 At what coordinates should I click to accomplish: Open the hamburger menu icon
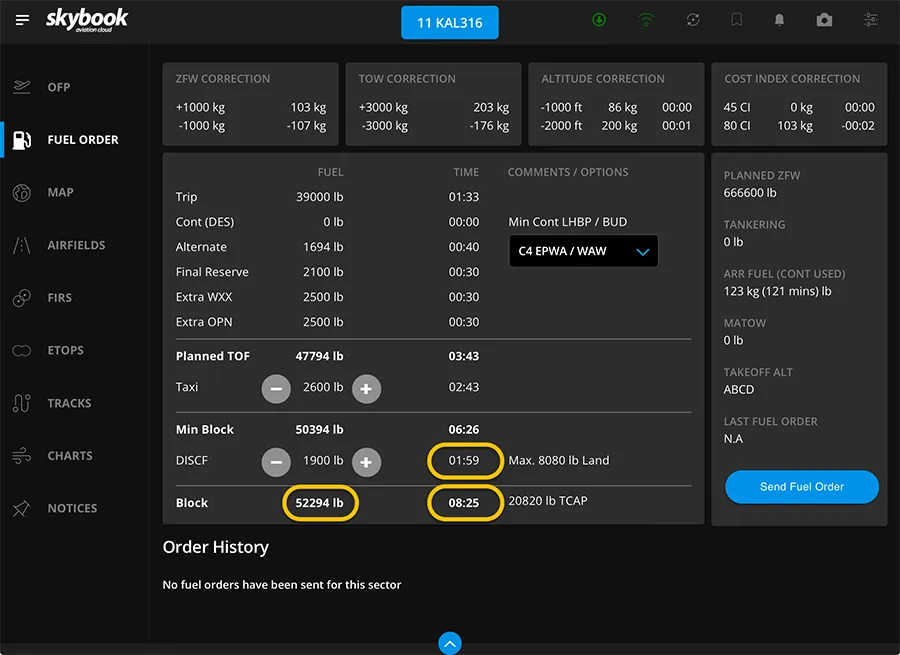22,20
